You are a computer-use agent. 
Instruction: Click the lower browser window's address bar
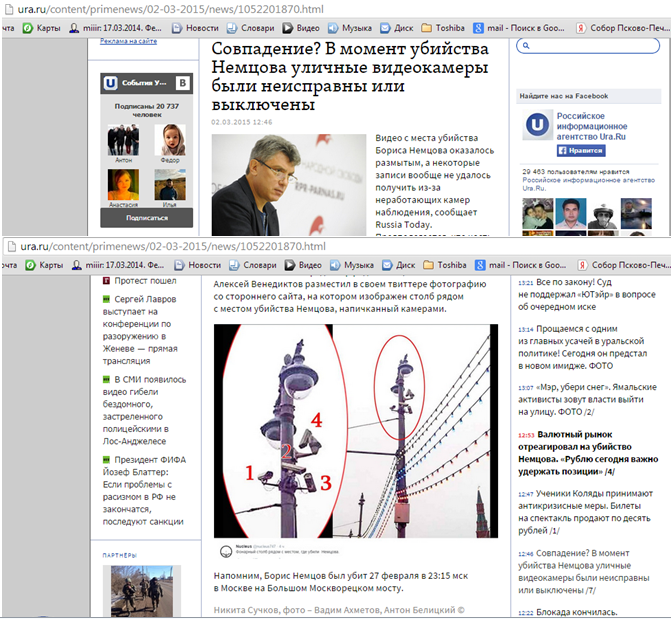pyautogui.click(x=173, y=246)
